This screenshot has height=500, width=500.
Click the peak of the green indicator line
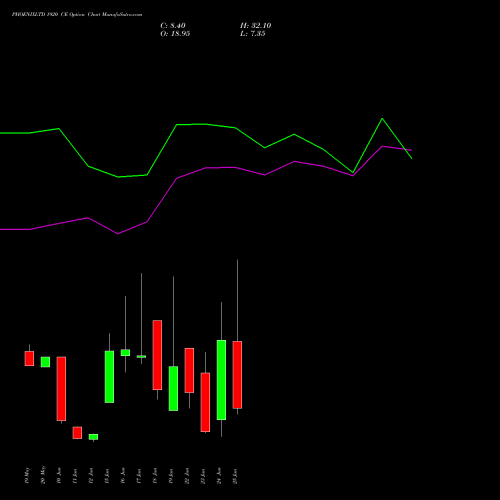pos(382,119)
